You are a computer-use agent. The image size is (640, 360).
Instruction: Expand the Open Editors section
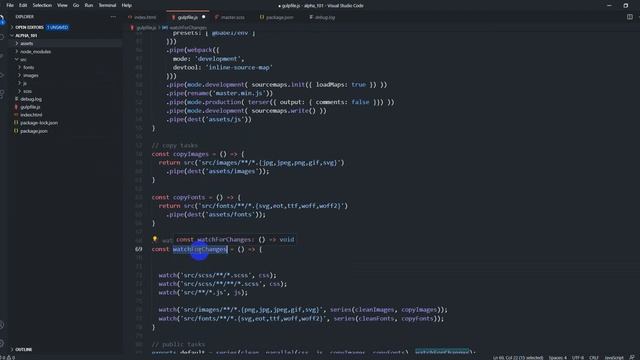click(29, 27)
